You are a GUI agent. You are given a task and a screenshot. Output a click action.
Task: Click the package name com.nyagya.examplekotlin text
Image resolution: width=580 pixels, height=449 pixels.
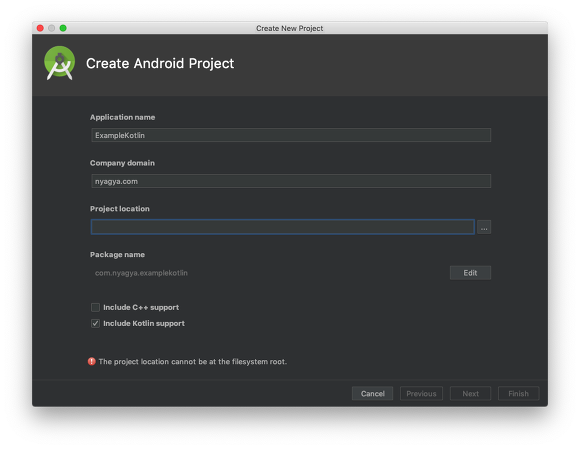(x=141, y=273)
